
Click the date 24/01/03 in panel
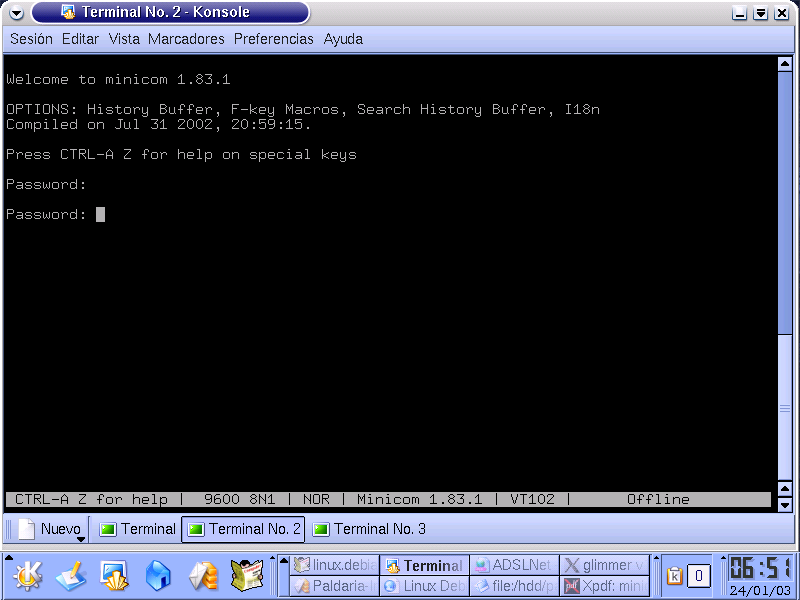(760, 590)
